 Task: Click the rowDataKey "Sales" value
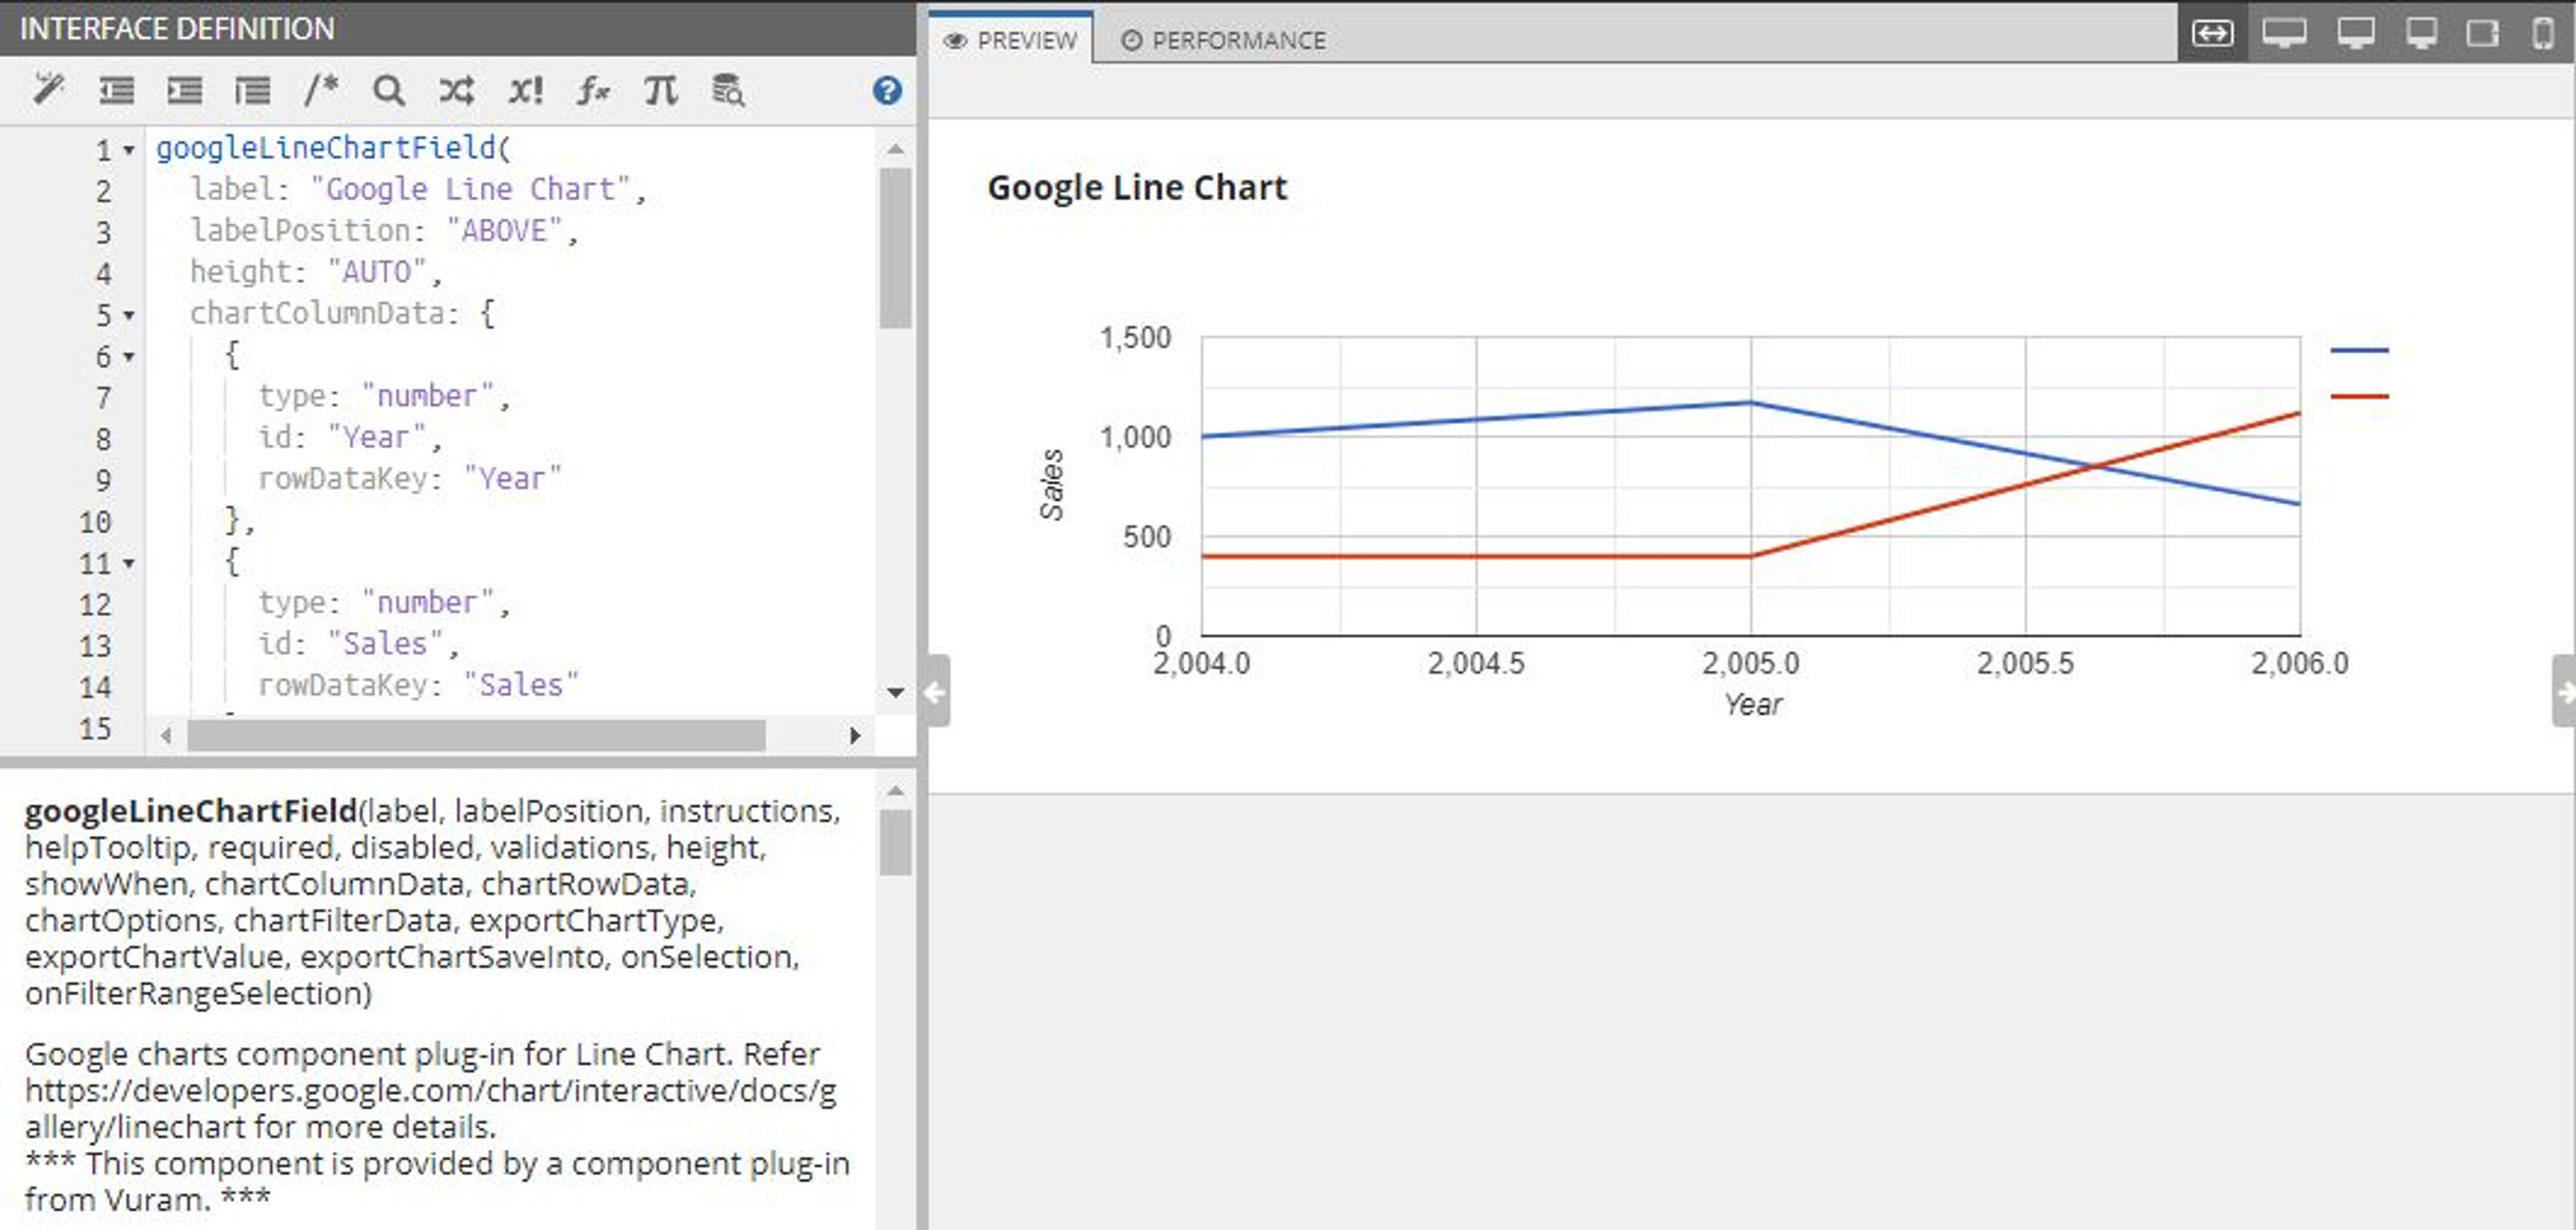pyautogui.click(x=521, y=685)
